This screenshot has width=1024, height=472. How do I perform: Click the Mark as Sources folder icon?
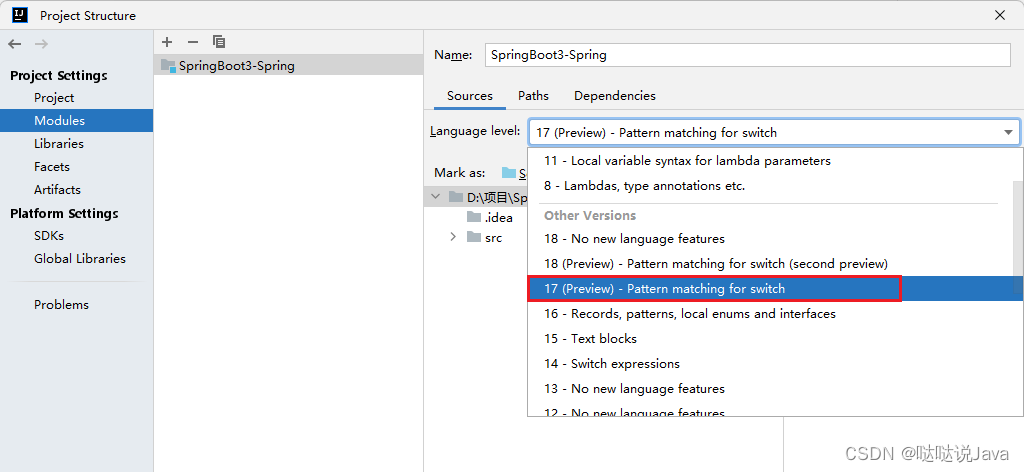click(509, 172)
